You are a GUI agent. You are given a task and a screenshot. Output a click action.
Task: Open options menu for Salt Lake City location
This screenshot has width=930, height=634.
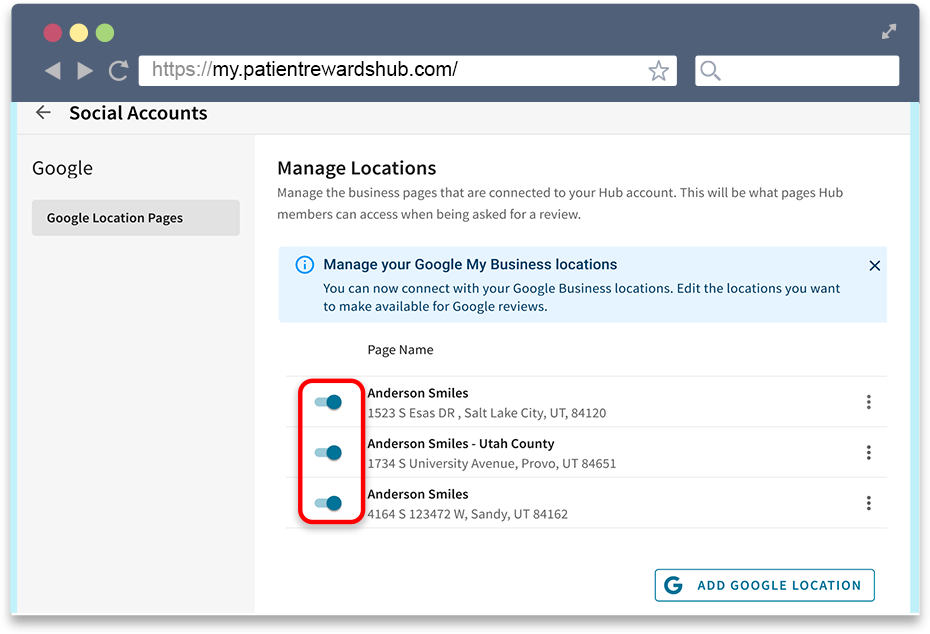(x=868, y=402)
